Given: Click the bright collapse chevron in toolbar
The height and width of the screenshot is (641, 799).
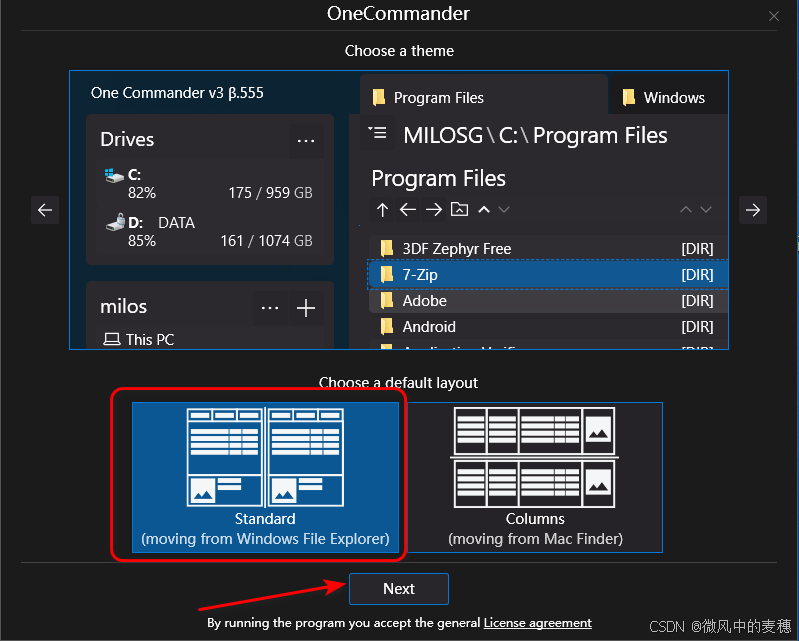Looking at the screenshot, I should (484, 209).
